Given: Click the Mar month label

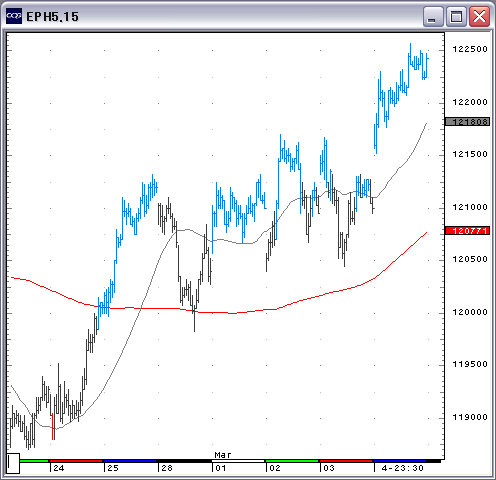Looking at the screenshot, I should point(223,455).
